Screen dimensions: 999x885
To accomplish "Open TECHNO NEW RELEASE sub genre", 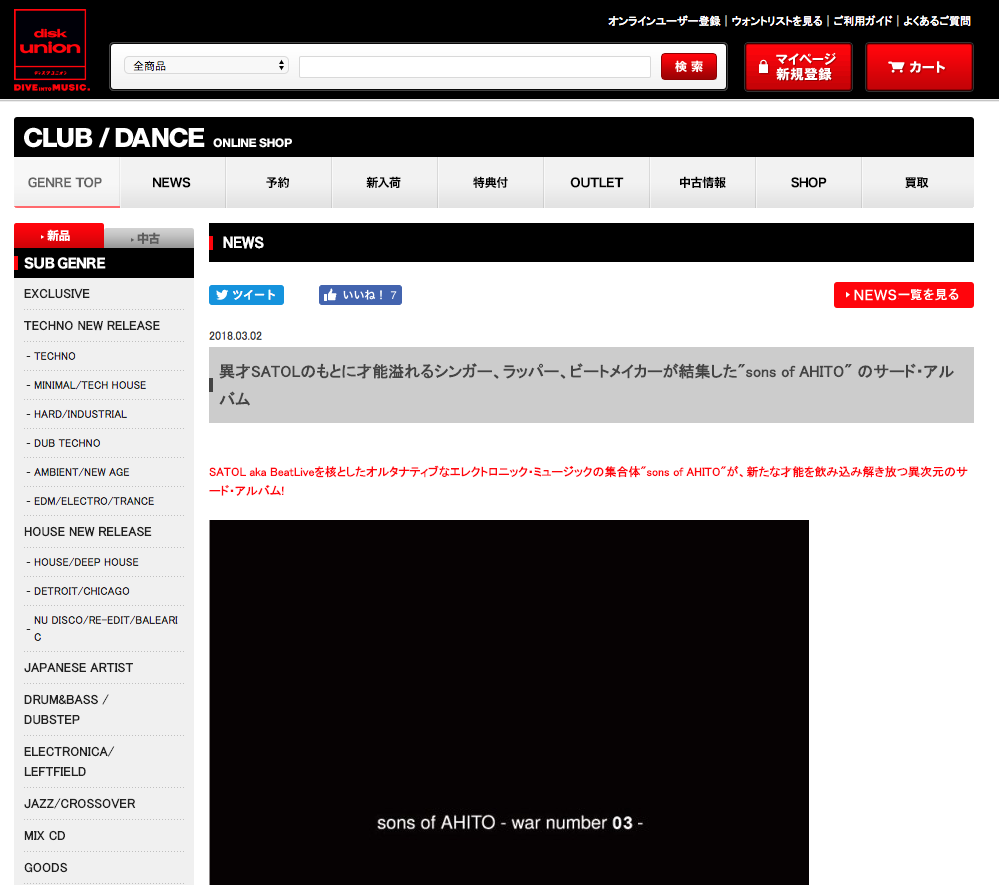I will click(x=92, y=326).
